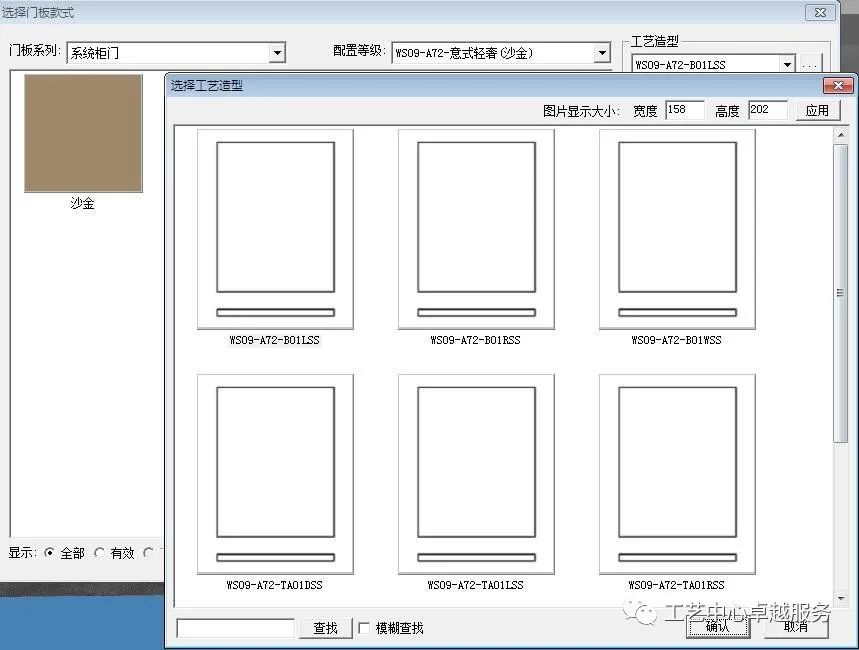Image resolution: width=859 pixels, height=650 pixels.
Task: Click the 应用 apply button
Action: tap(819, 110)
